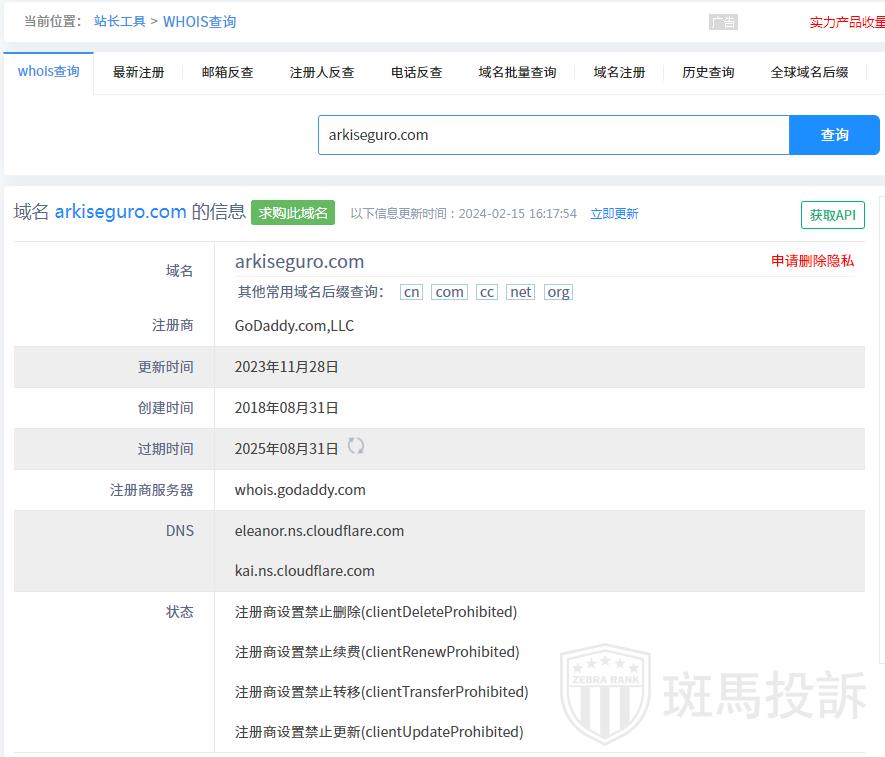This screenshot has height=757, width=885.
Task: Go to 电话反查 tab
Action: click(x=416, y=72)
